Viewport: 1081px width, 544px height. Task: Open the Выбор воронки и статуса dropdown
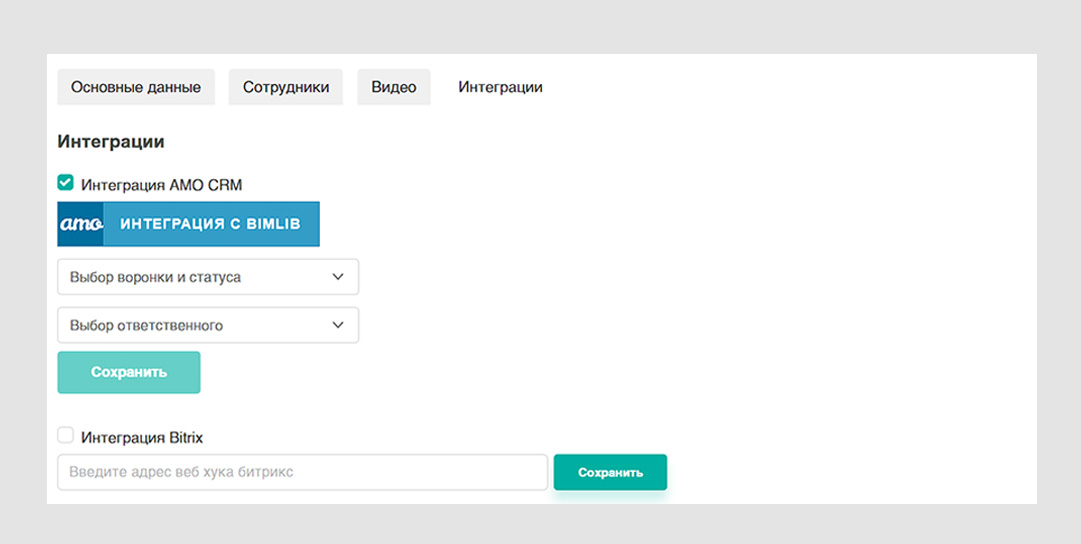click(x=208, y=277)
